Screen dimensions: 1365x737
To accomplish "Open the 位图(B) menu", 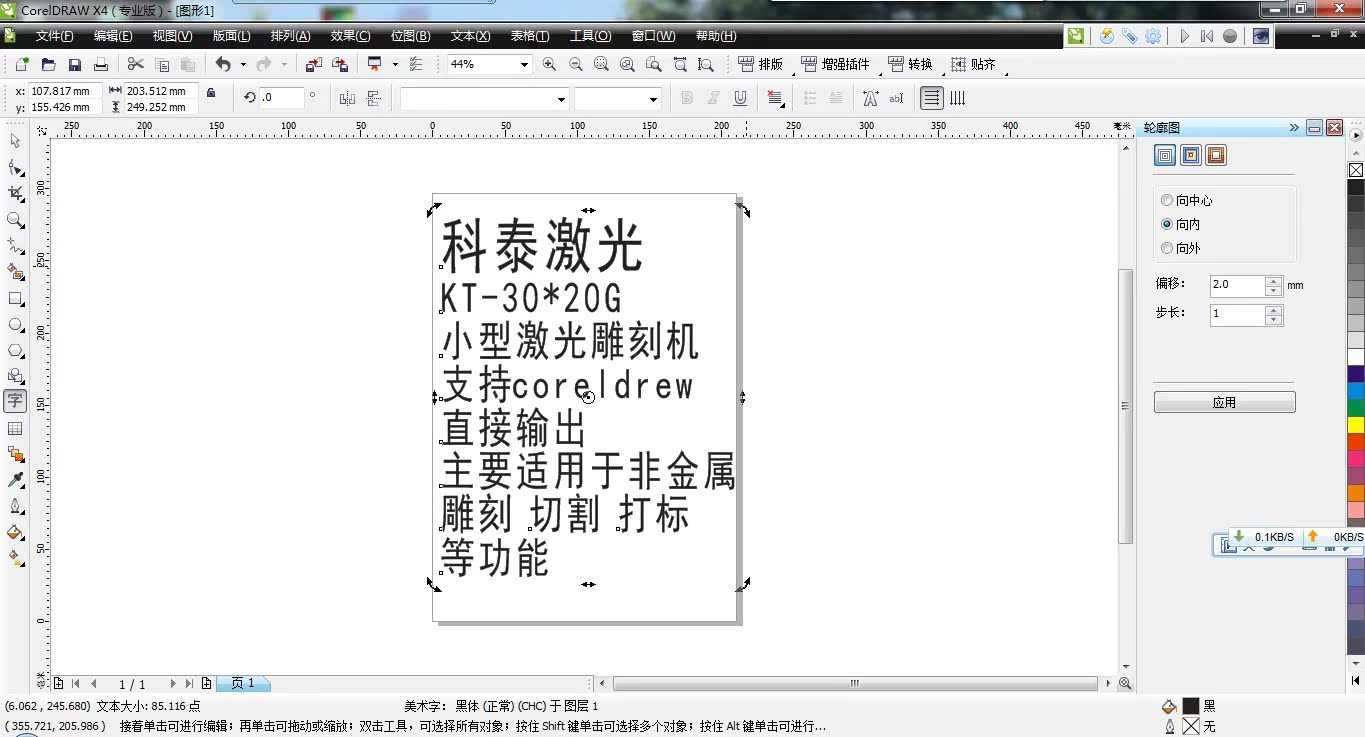I will coord(410,36).
